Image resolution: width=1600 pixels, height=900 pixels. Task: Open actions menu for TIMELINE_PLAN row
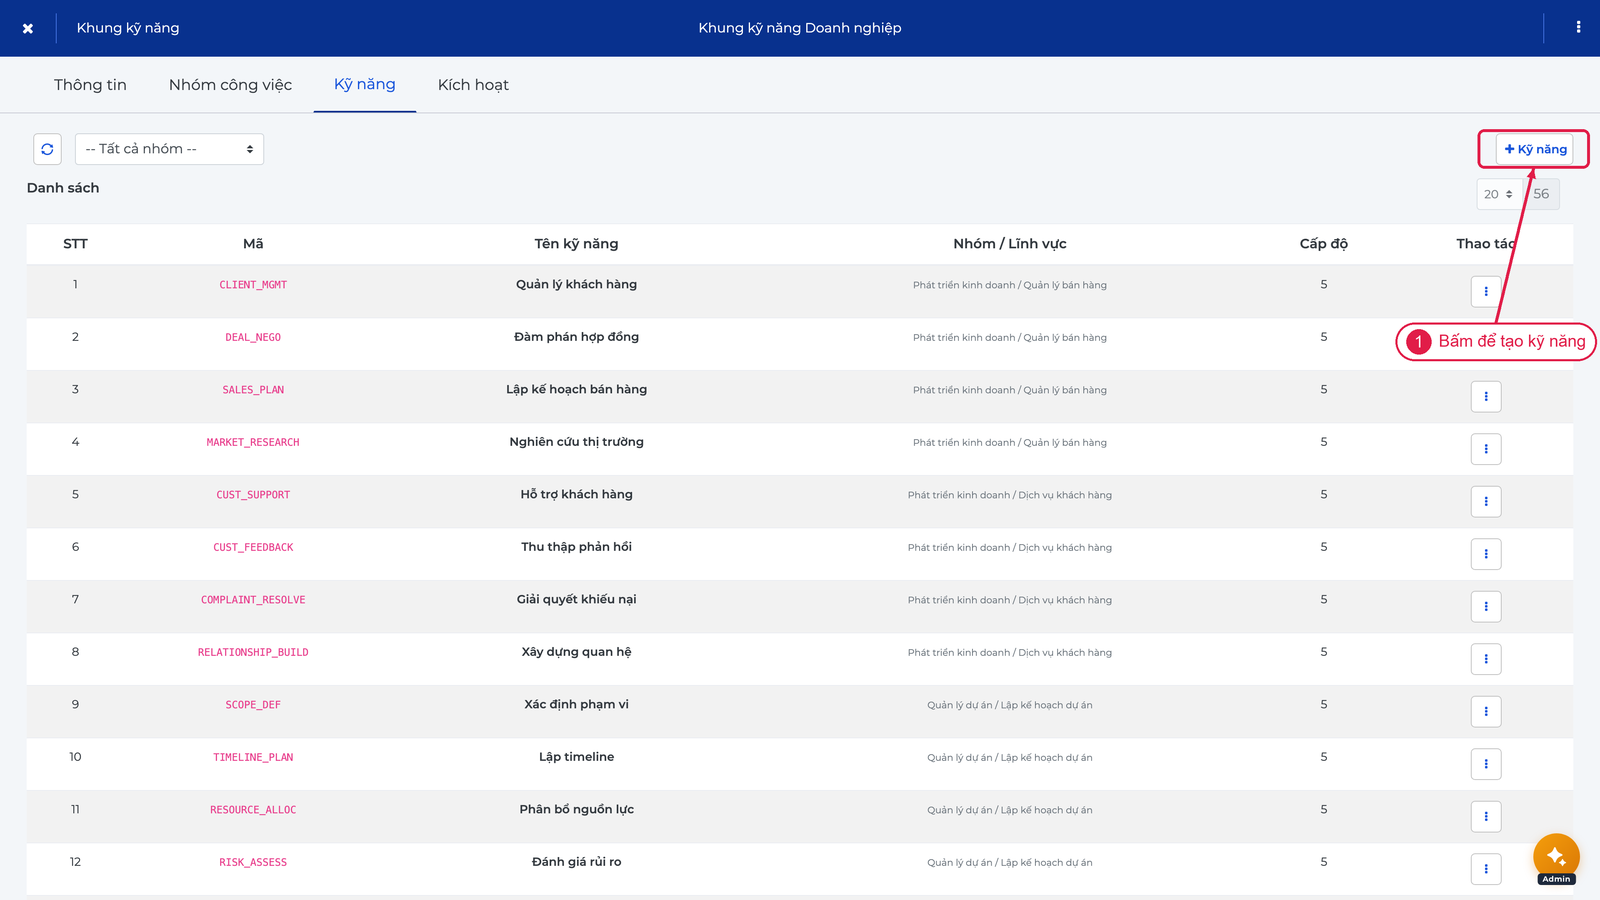click(1486, 764)
